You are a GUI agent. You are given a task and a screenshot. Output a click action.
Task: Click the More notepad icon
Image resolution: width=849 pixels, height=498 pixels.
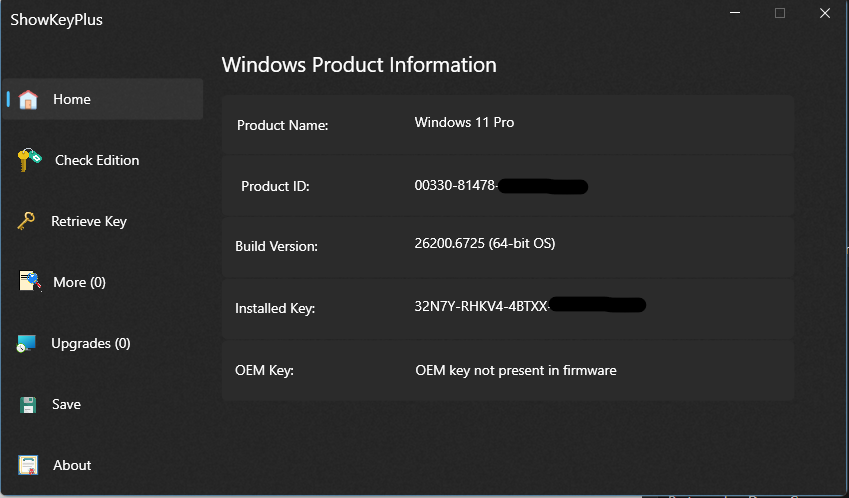pyautogui.click(x=30, y=281)
